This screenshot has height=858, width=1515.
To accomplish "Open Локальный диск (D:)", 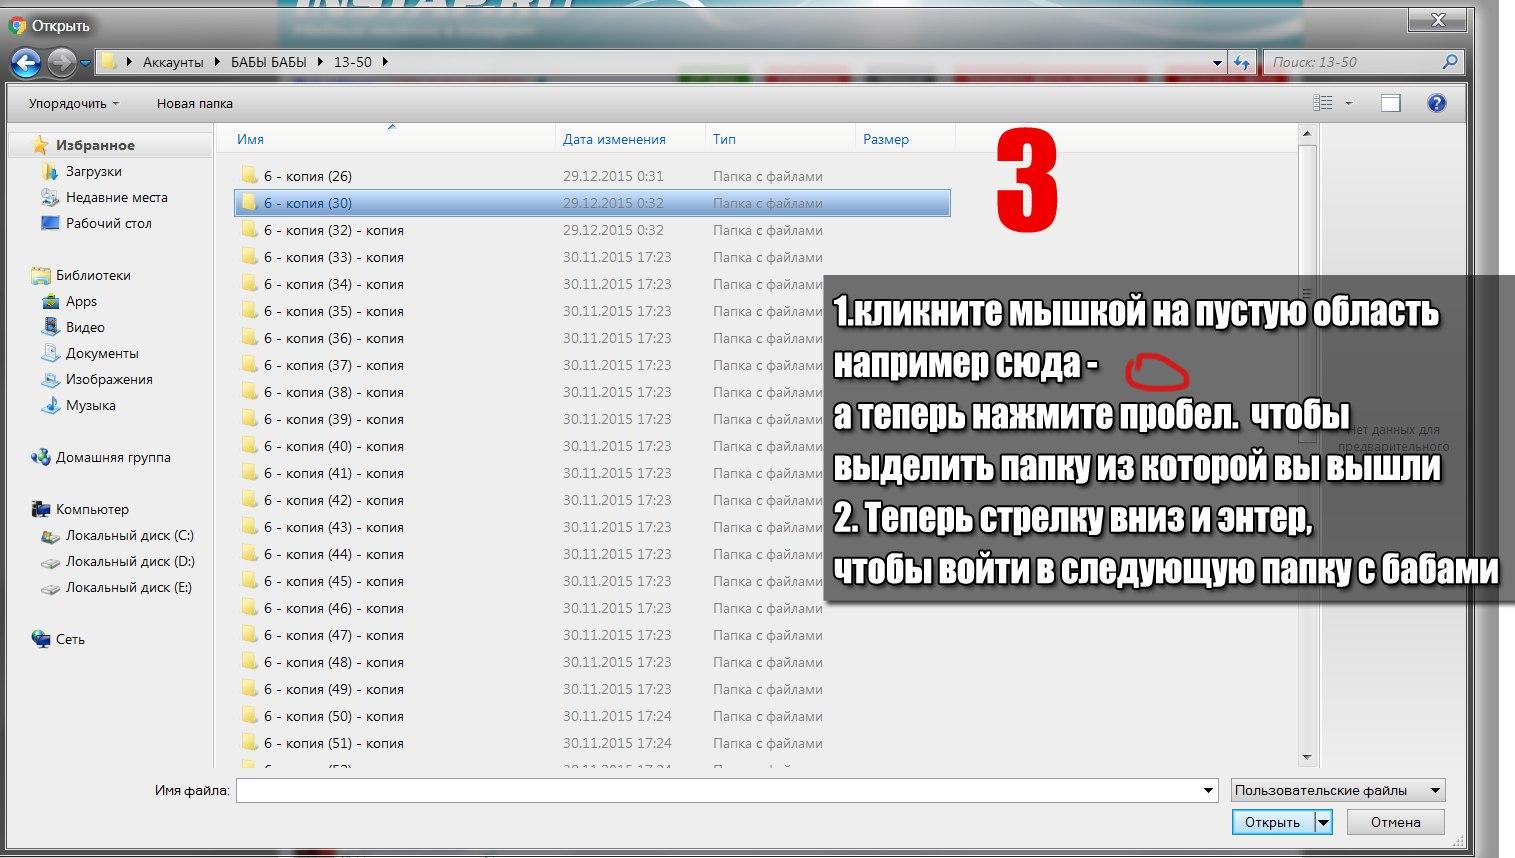I will tap(129, 561).
